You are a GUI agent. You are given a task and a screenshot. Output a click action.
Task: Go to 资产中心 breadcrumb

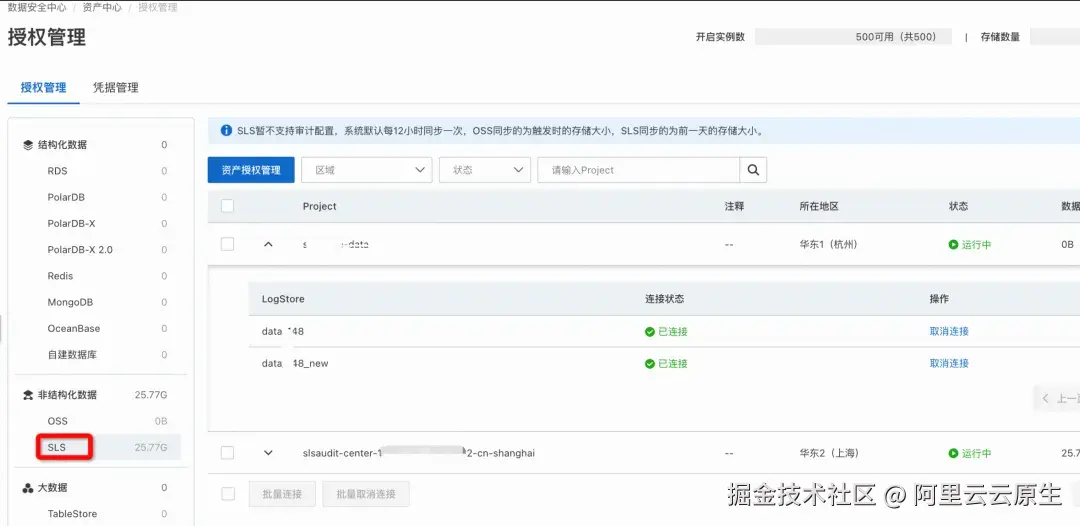pos(102,8)
